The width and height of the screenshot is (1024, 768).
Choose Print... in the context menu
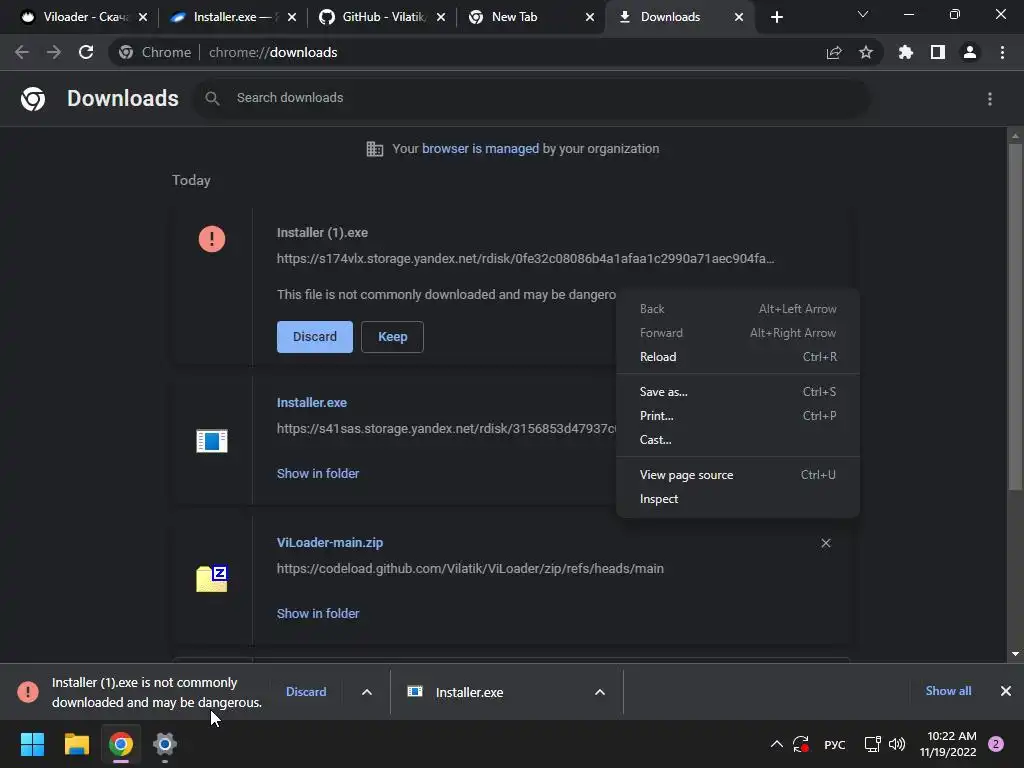point(738,416)
